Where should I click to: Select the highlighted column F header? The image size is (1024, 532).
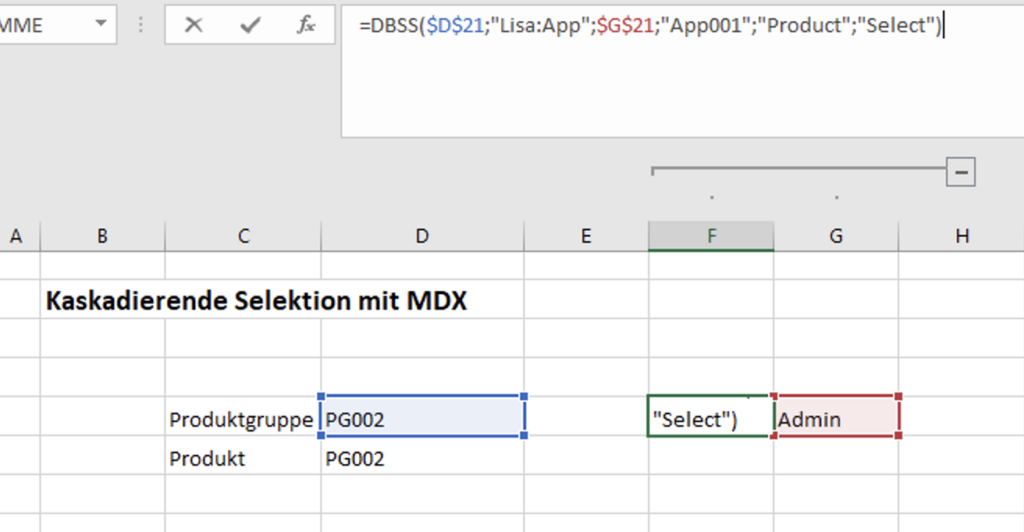(x=711, y=236)
